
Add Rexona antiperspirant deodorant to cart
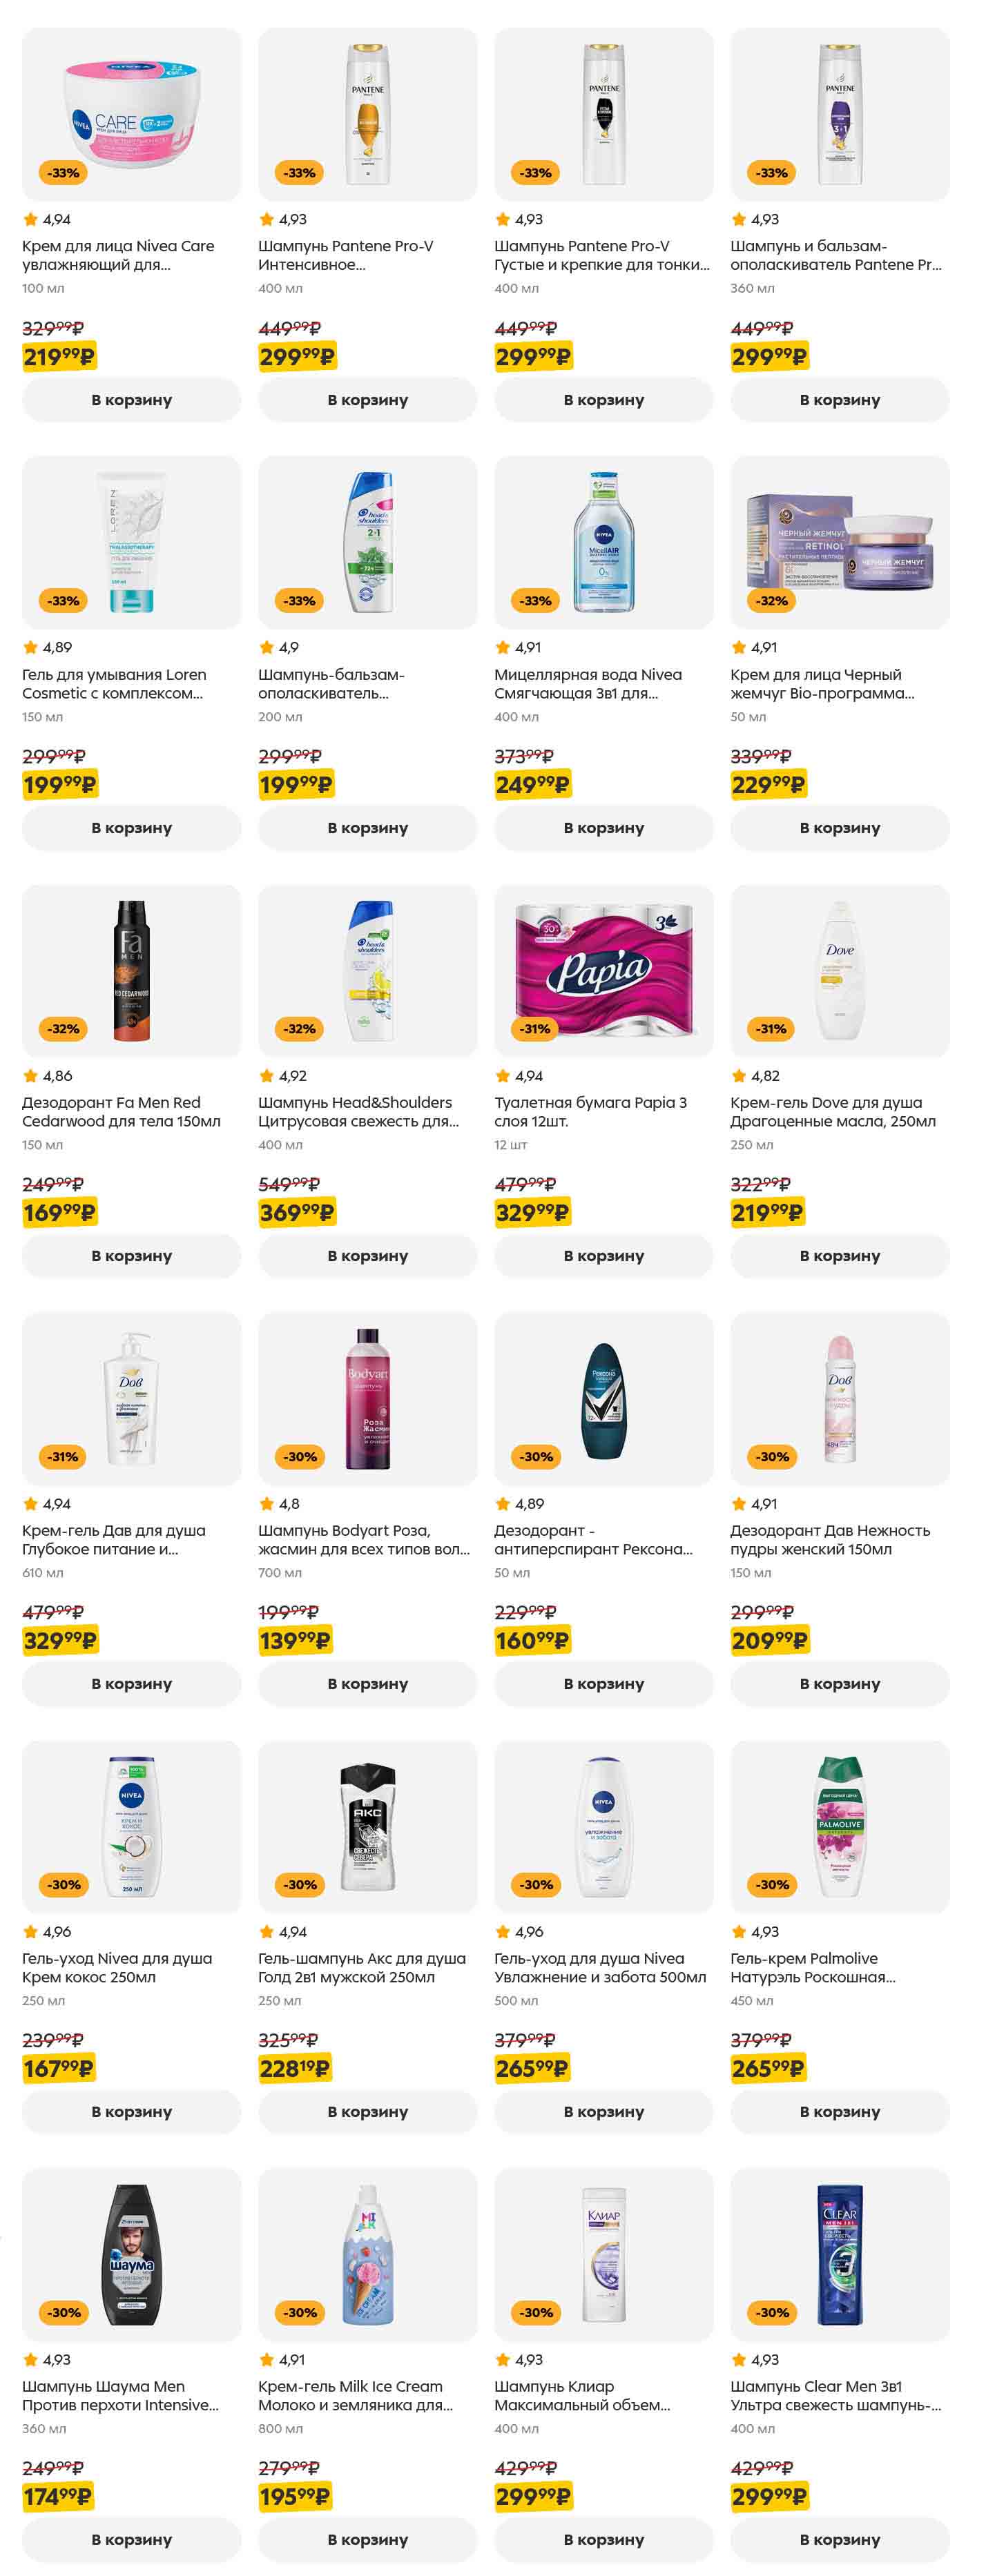pyautogui.click(x=603, y=1684)
